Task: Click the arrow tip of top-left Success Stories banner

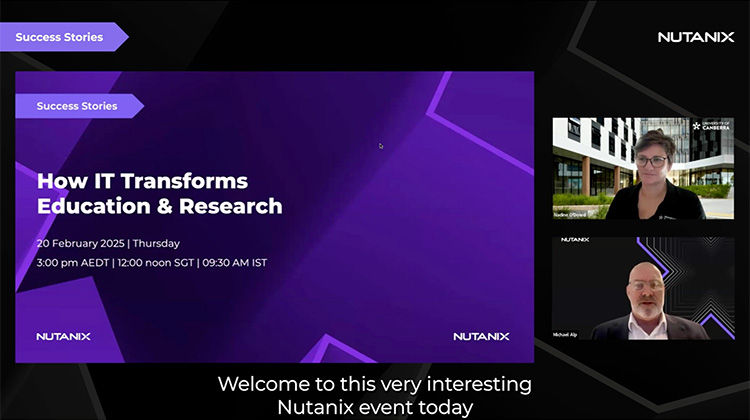Action: coord(123,37)
